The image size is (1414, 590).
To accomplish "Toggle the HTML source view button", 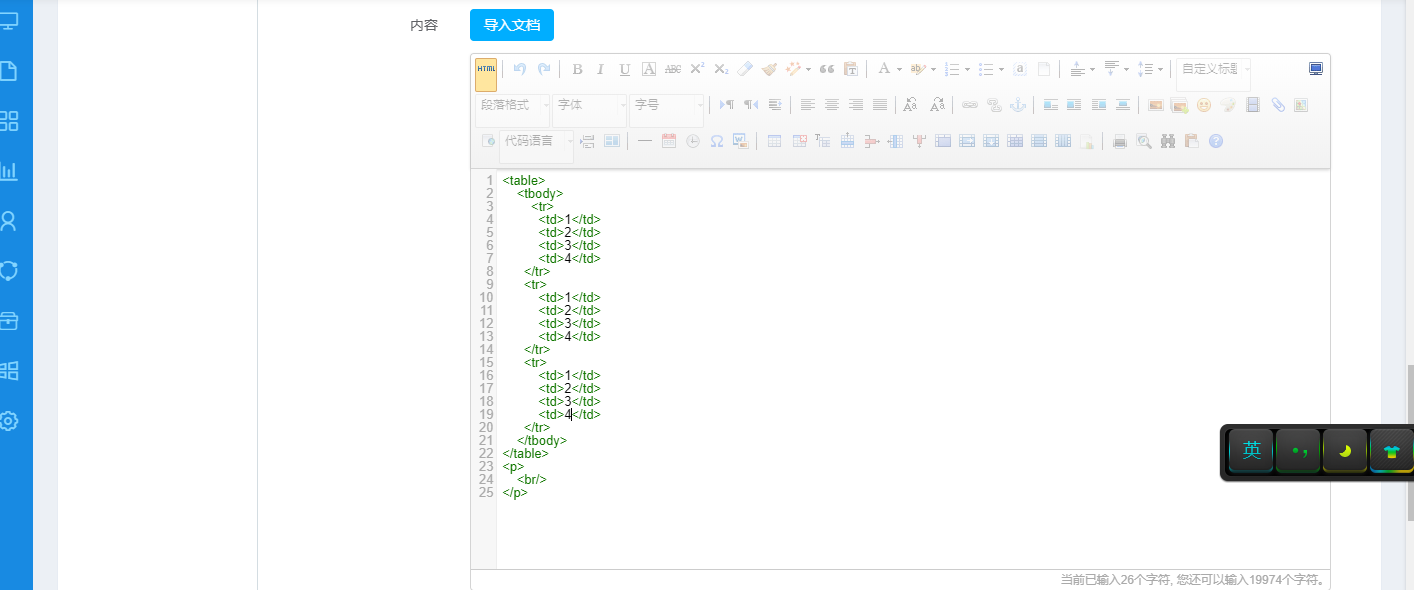I will (x=485, y=70).
